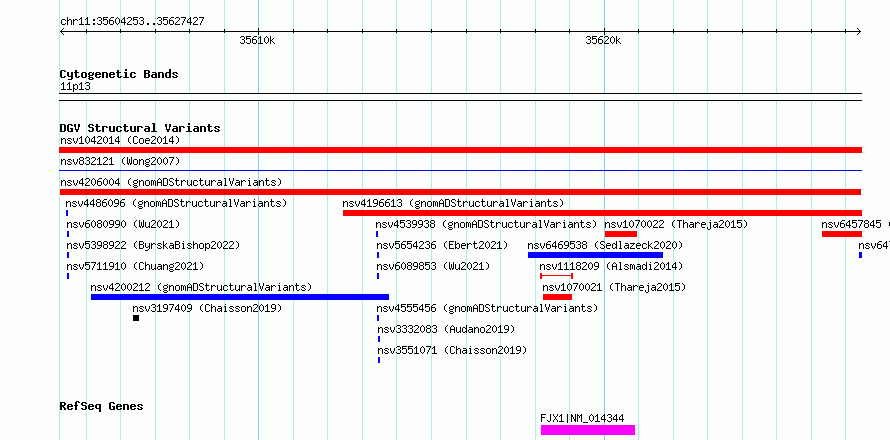Click the nsv1042014 (Coe2014) label

tap(120, 140)
